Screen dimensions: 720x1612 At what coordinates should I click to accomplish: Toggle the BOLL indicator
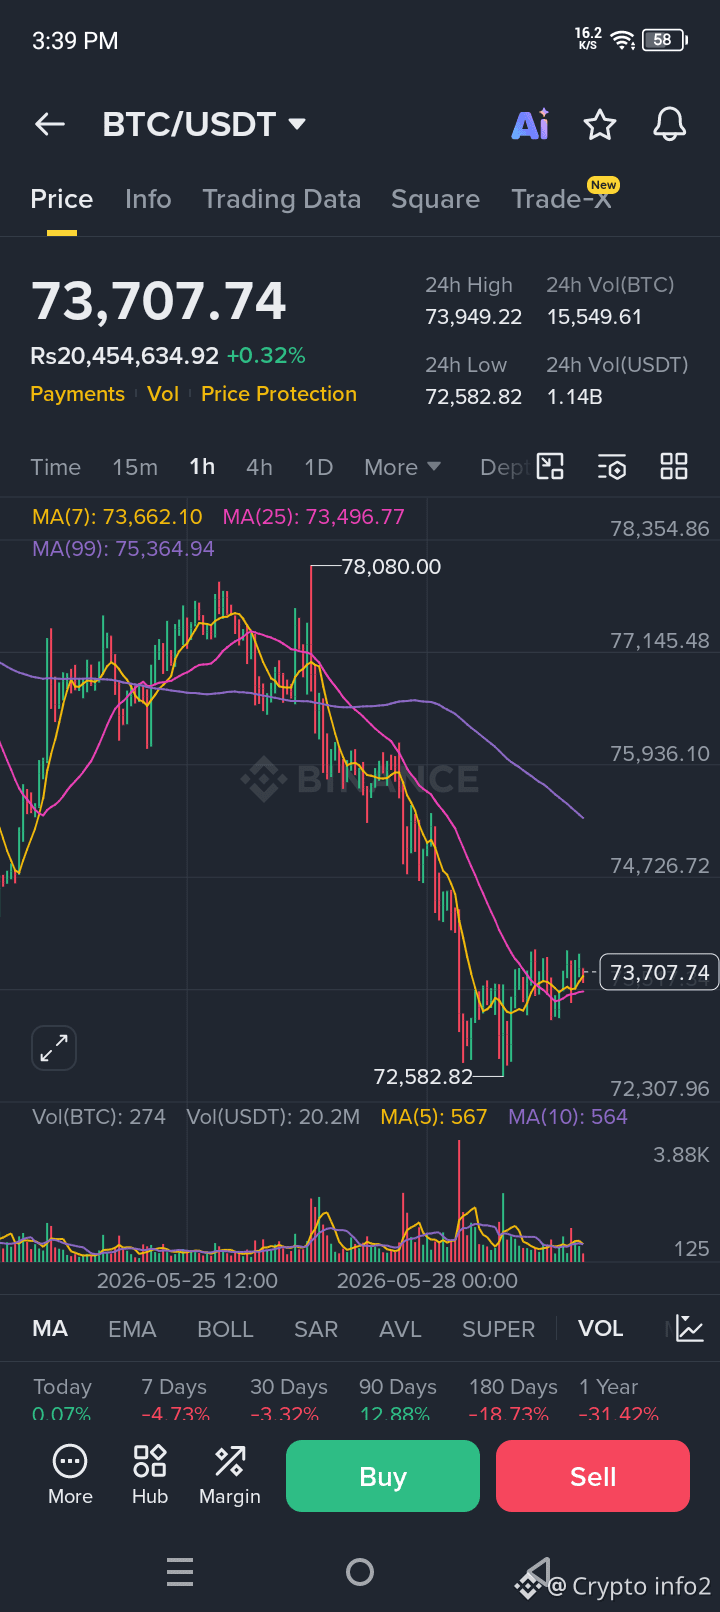(x=225, y=1329)
